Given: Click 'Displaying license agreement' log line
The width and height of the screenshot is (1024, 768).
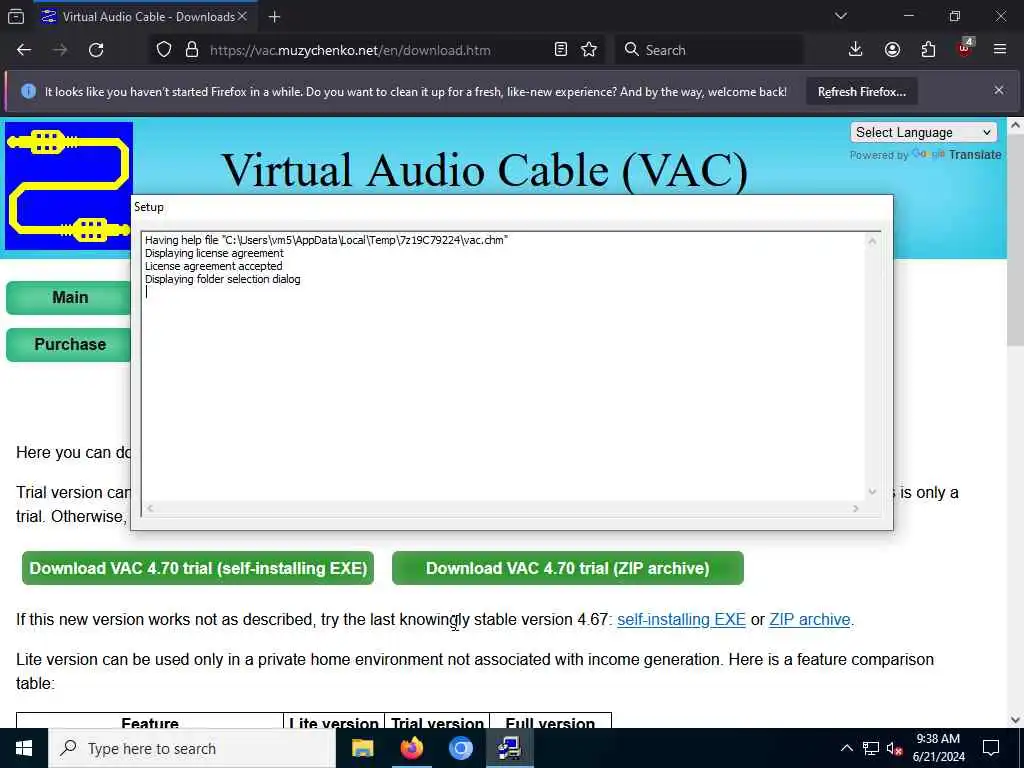Looking at the screenshot, I should (x=214, y=253).
